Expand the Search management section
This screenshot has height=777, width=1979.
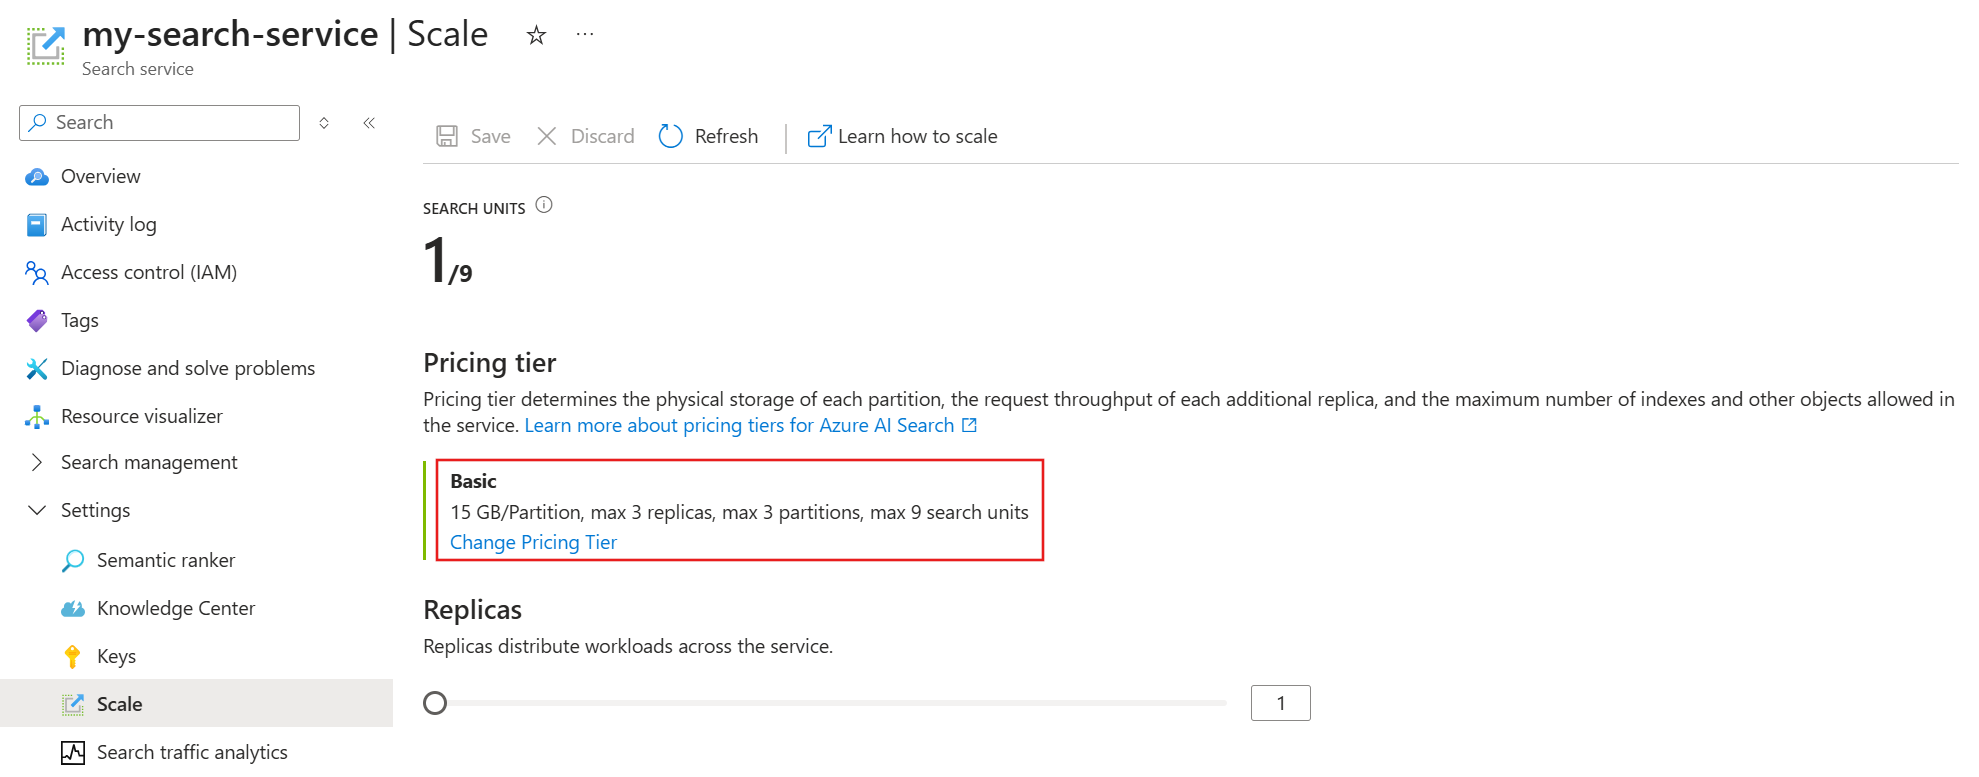tap(37, 462)
